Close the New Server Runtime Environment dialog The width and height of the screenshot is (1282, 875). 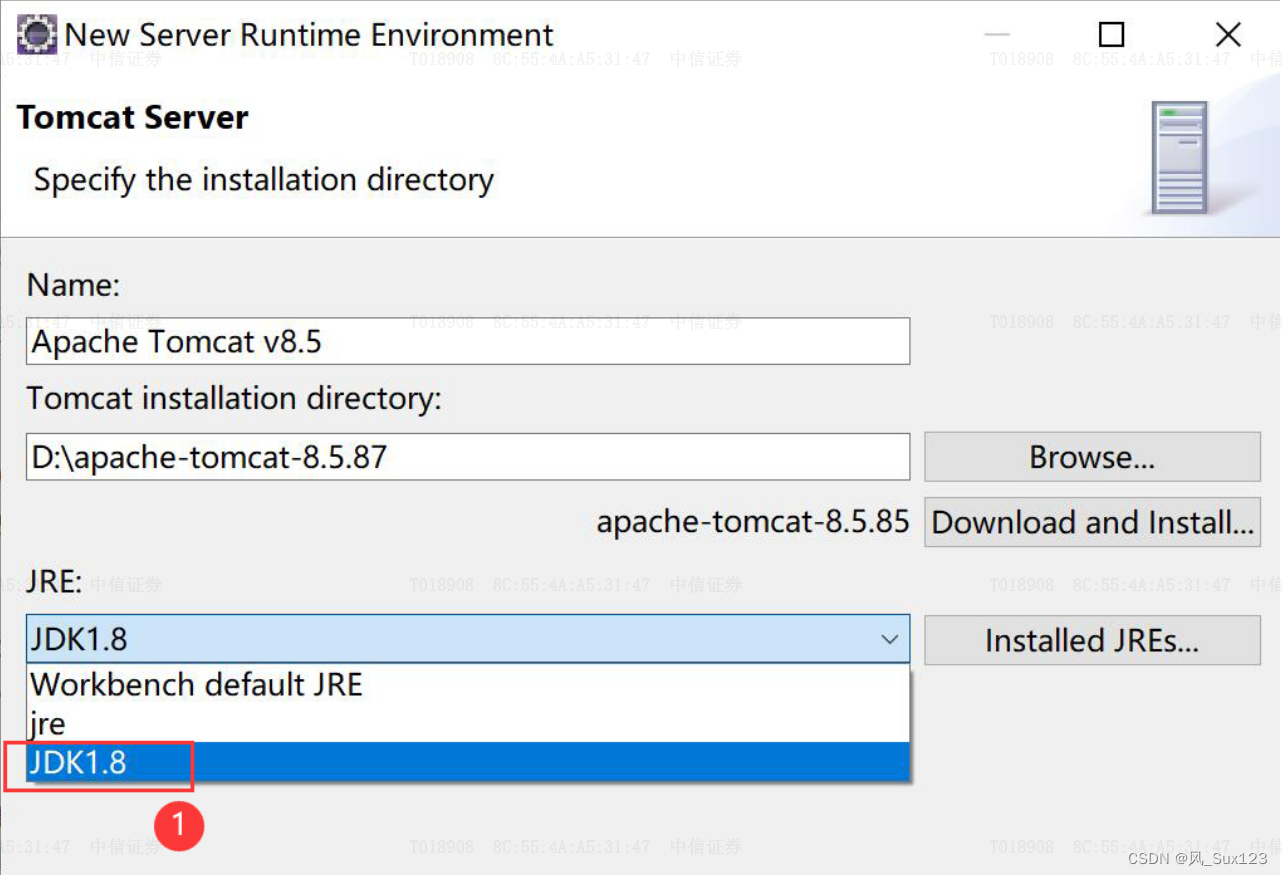click(1228, 35)
